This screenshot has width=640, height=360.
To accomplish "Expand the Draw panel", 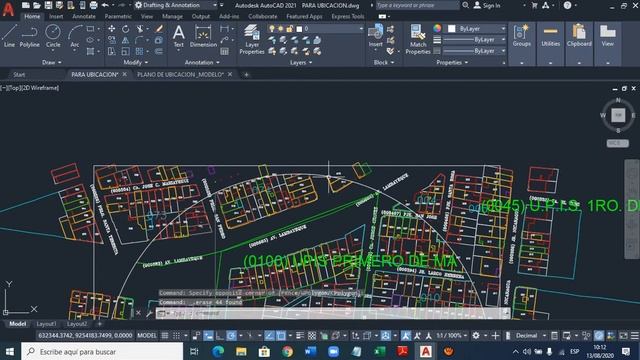I will pos(51,62).
